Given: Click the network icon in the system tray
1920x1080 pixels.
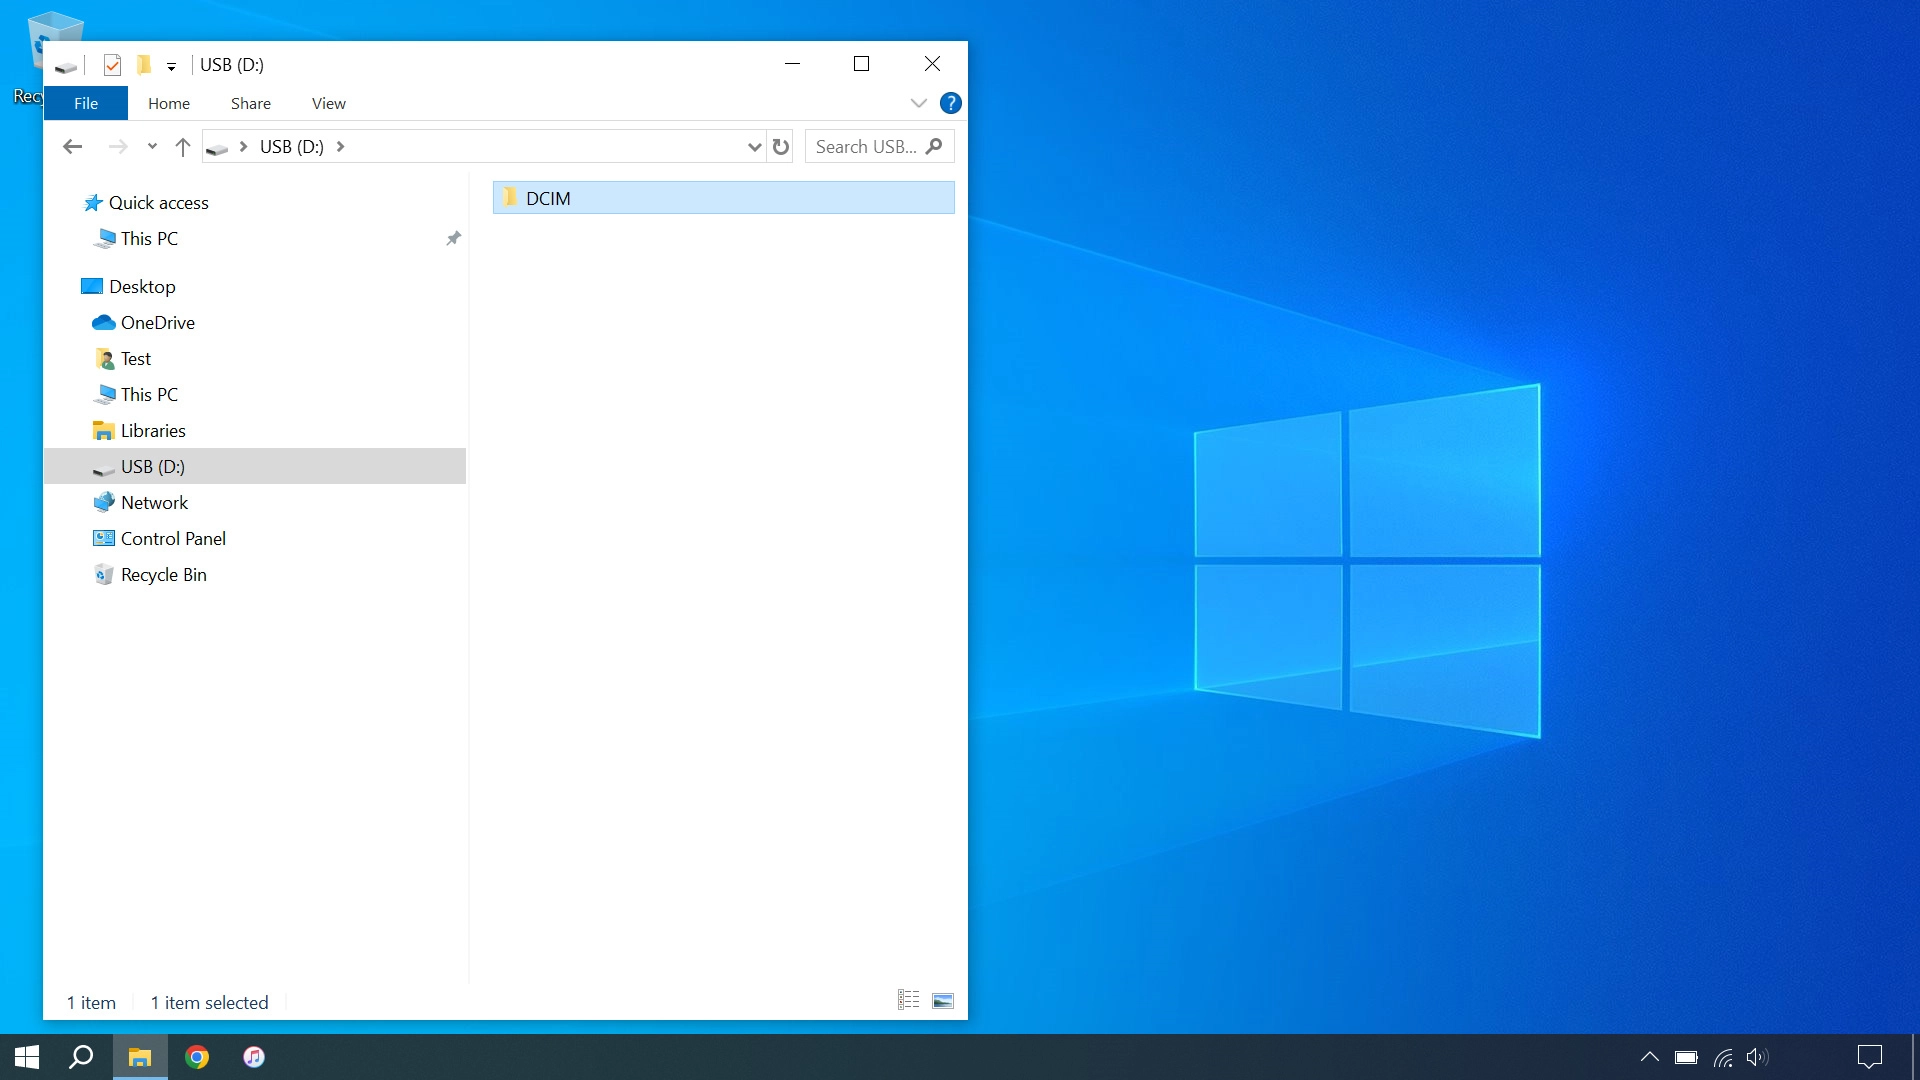Looking at the screenshot, I should point(1722,1057).
